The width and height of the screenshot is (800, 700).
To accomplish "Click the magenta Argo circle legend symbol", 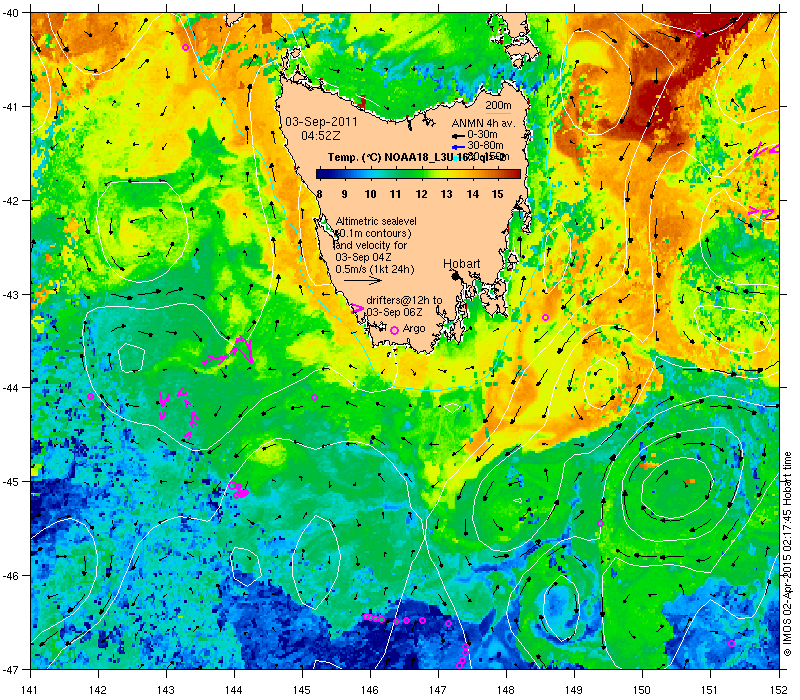I will tap(394, 330).
